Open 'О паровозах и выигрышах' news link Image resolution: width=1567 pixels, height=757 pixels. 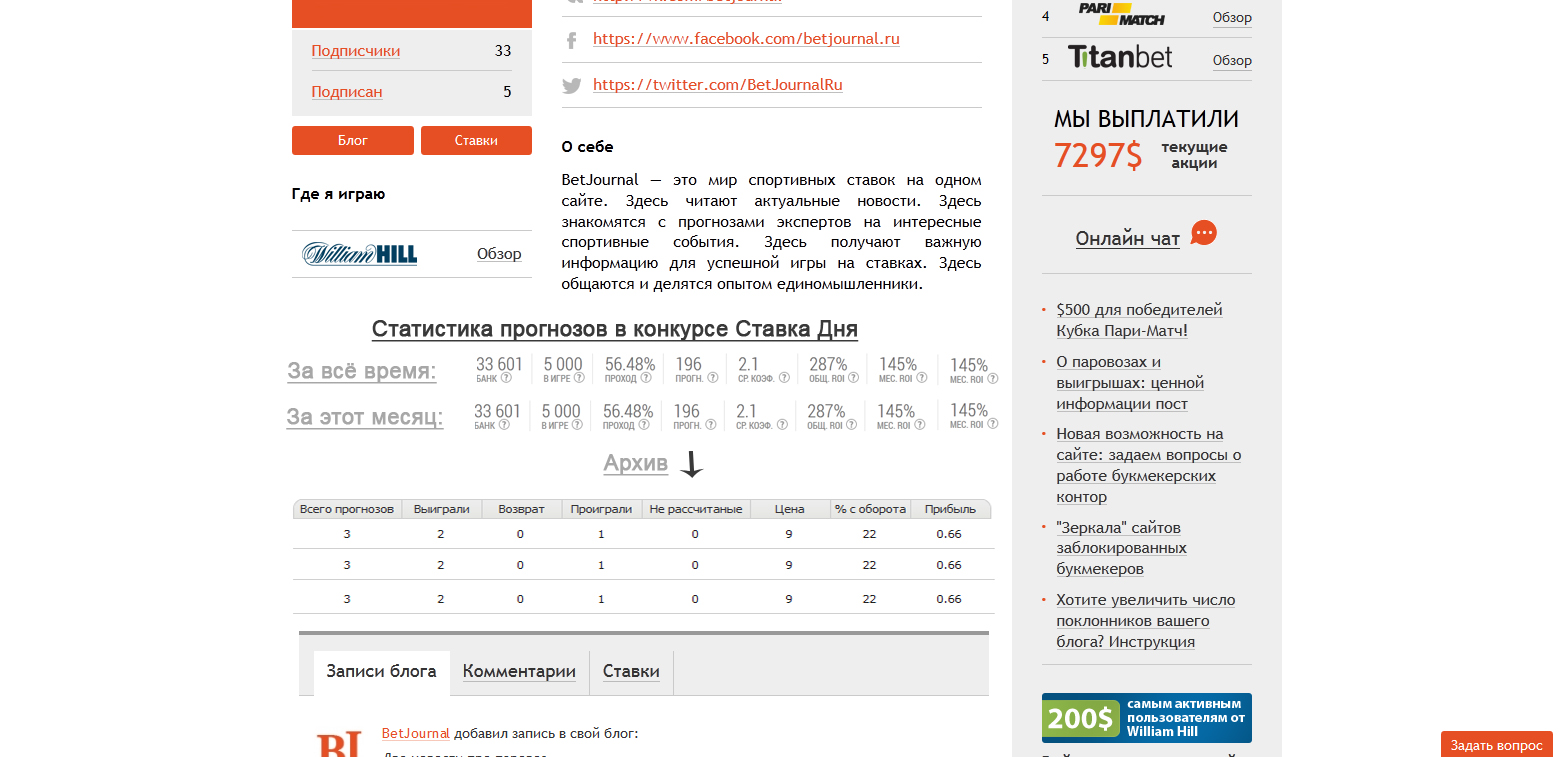tap(1130, 383)
